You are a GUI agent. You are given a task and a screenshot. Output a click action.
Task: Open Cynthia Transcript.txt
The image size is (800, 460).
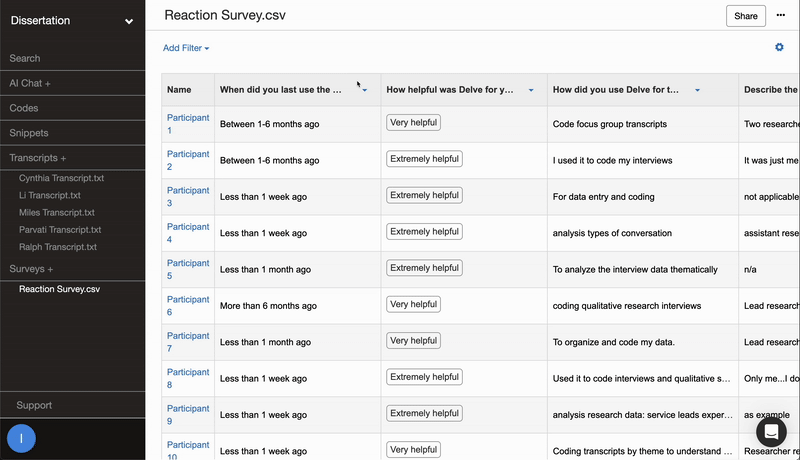point(61,178)
